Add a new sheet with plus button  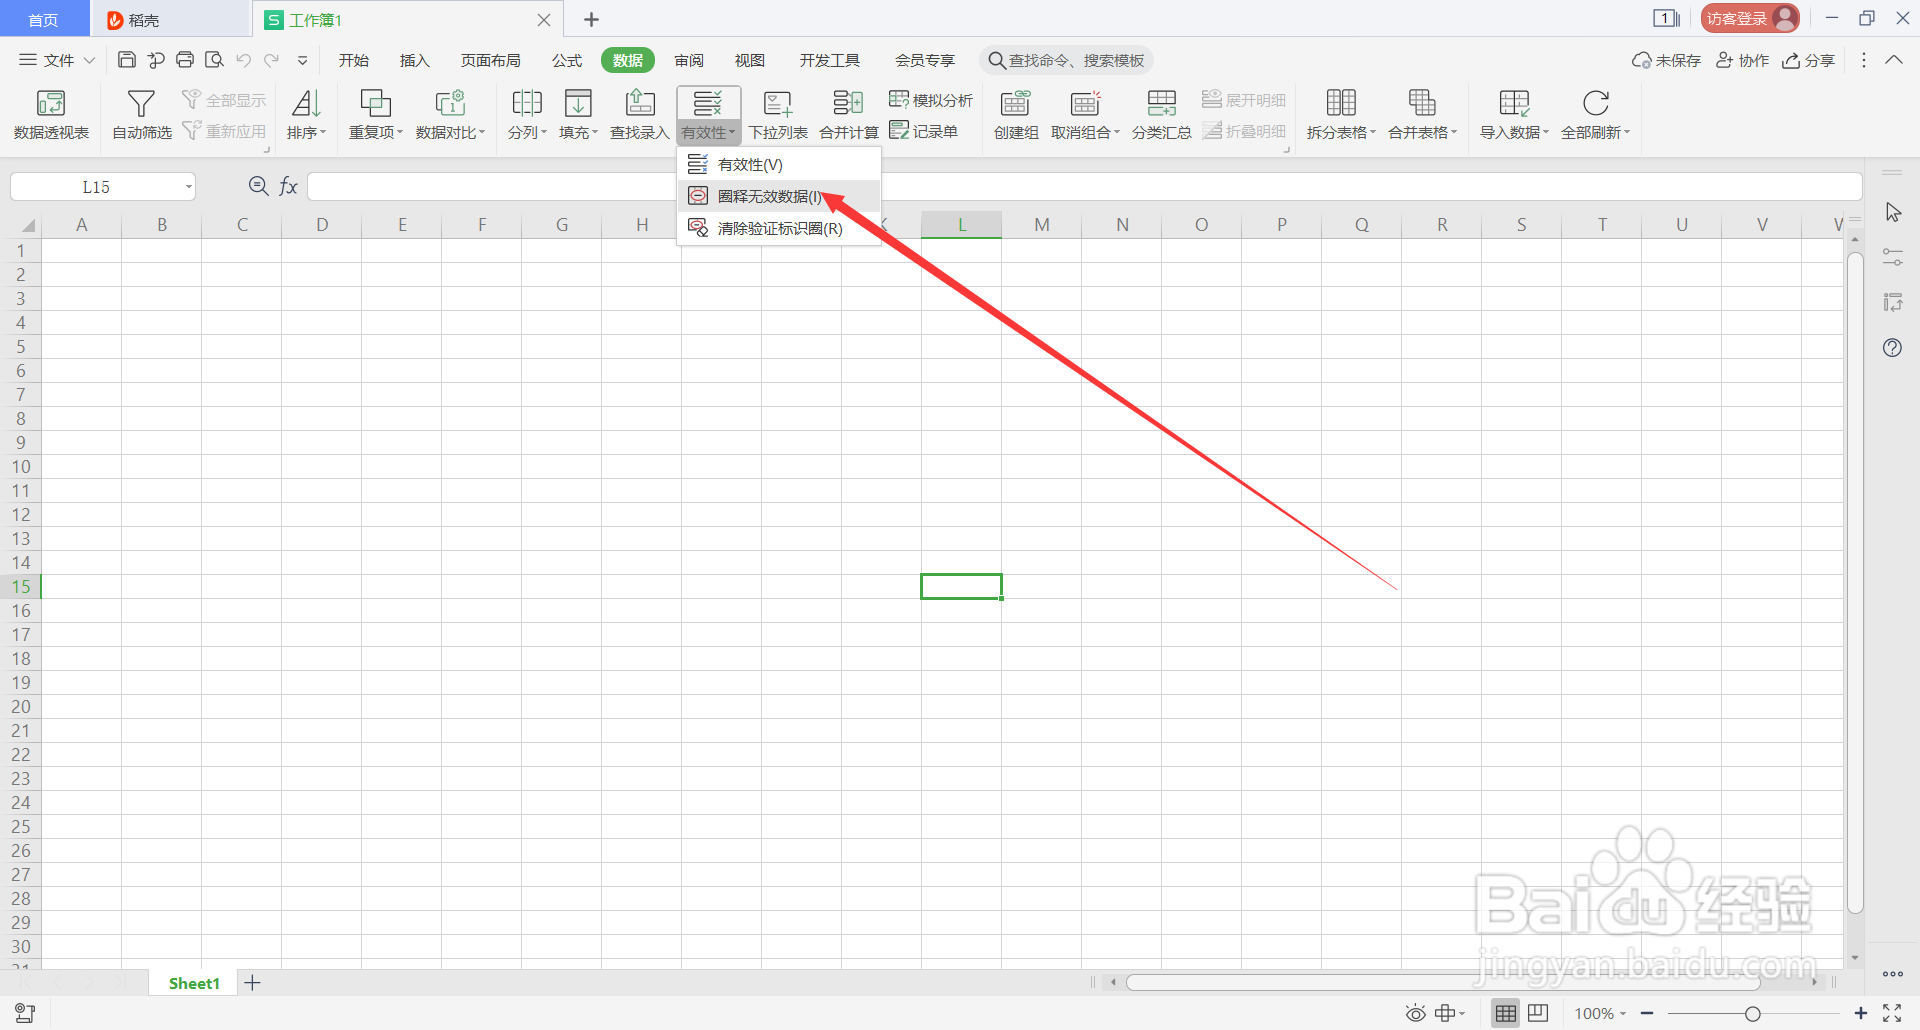pyautogui.click(x=252, y=983)
